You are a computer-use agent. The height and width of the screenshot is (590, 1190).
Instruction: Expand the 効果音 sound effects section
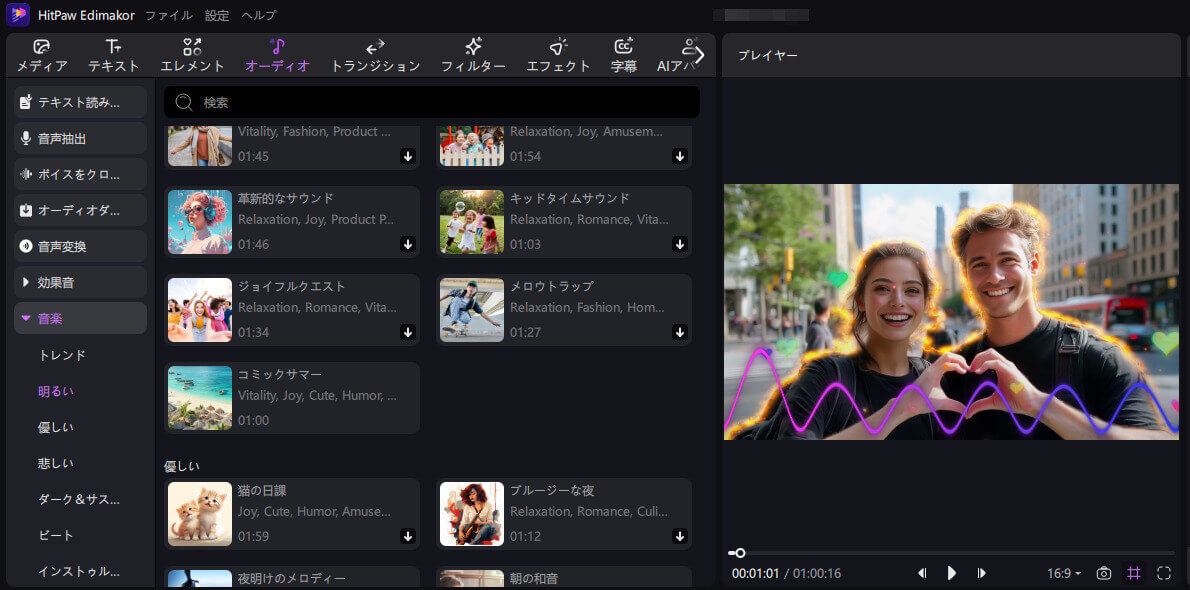point(80,282)
